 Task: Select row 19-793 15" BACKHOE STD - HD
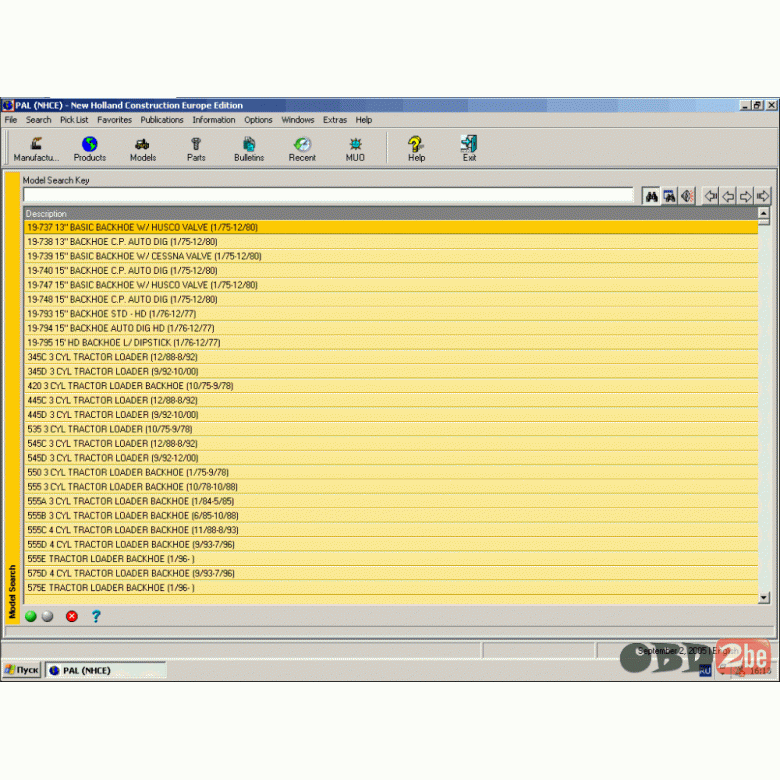(390, 314)
